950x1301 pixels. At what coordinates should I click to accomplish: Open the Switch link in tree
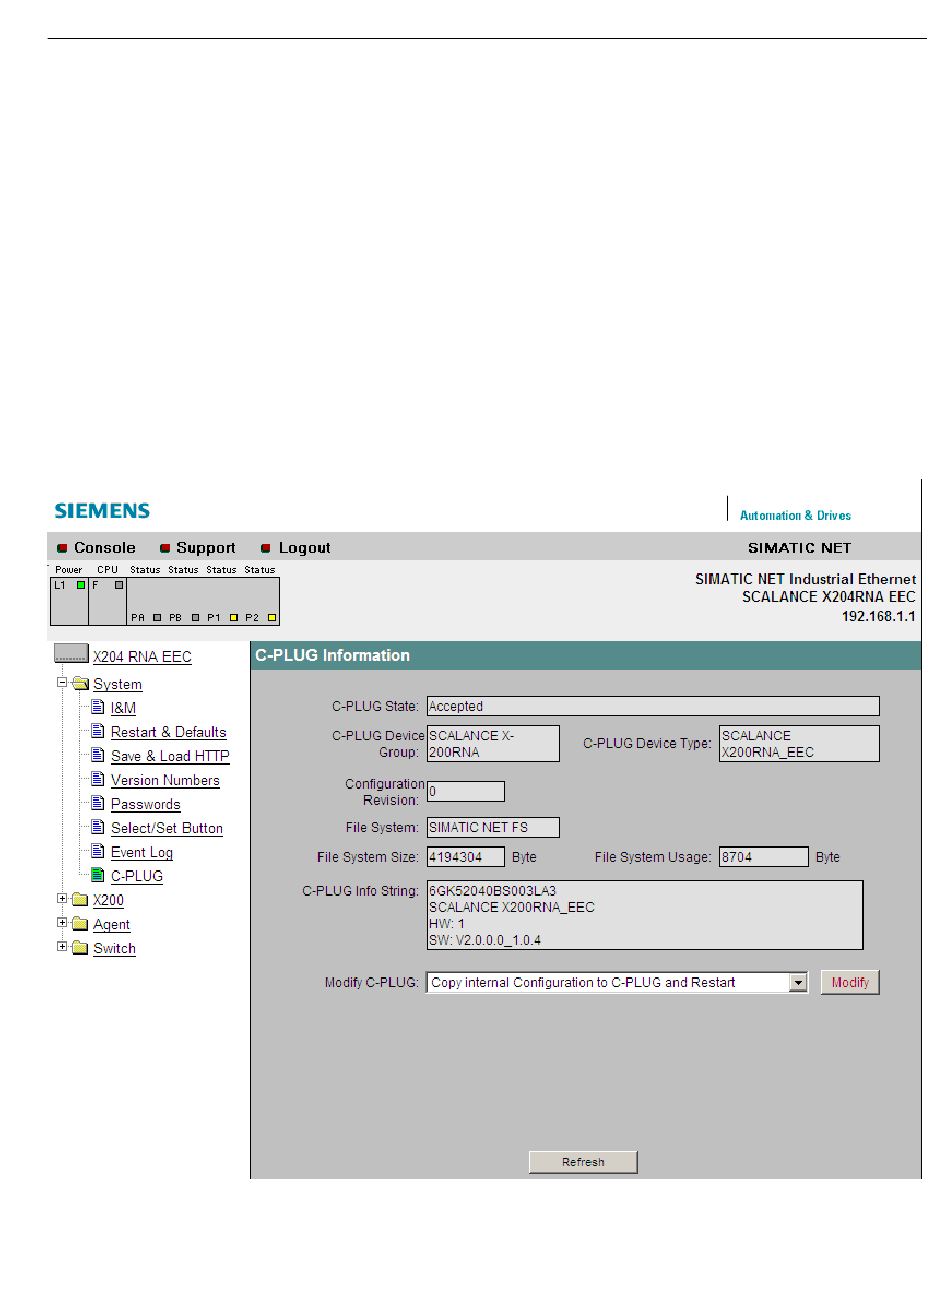click(114, 948)
